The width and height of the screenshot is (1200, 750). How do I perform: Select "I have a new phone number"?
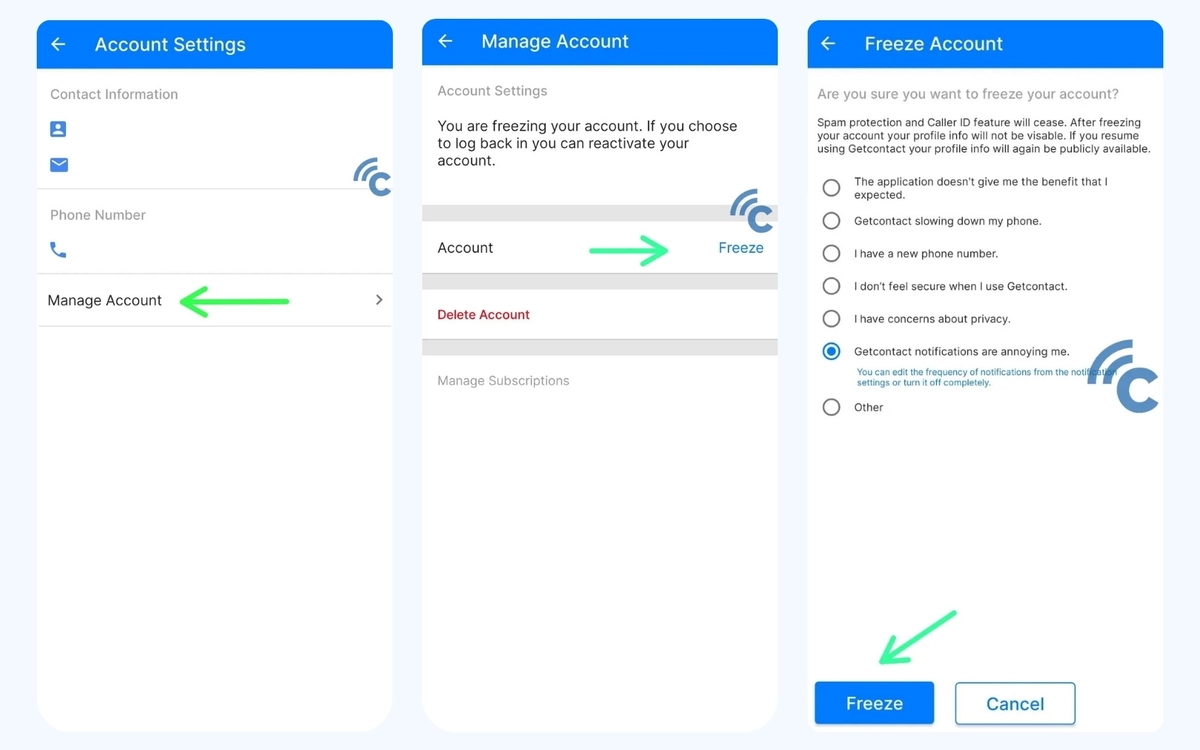click(x=831, y=254)
